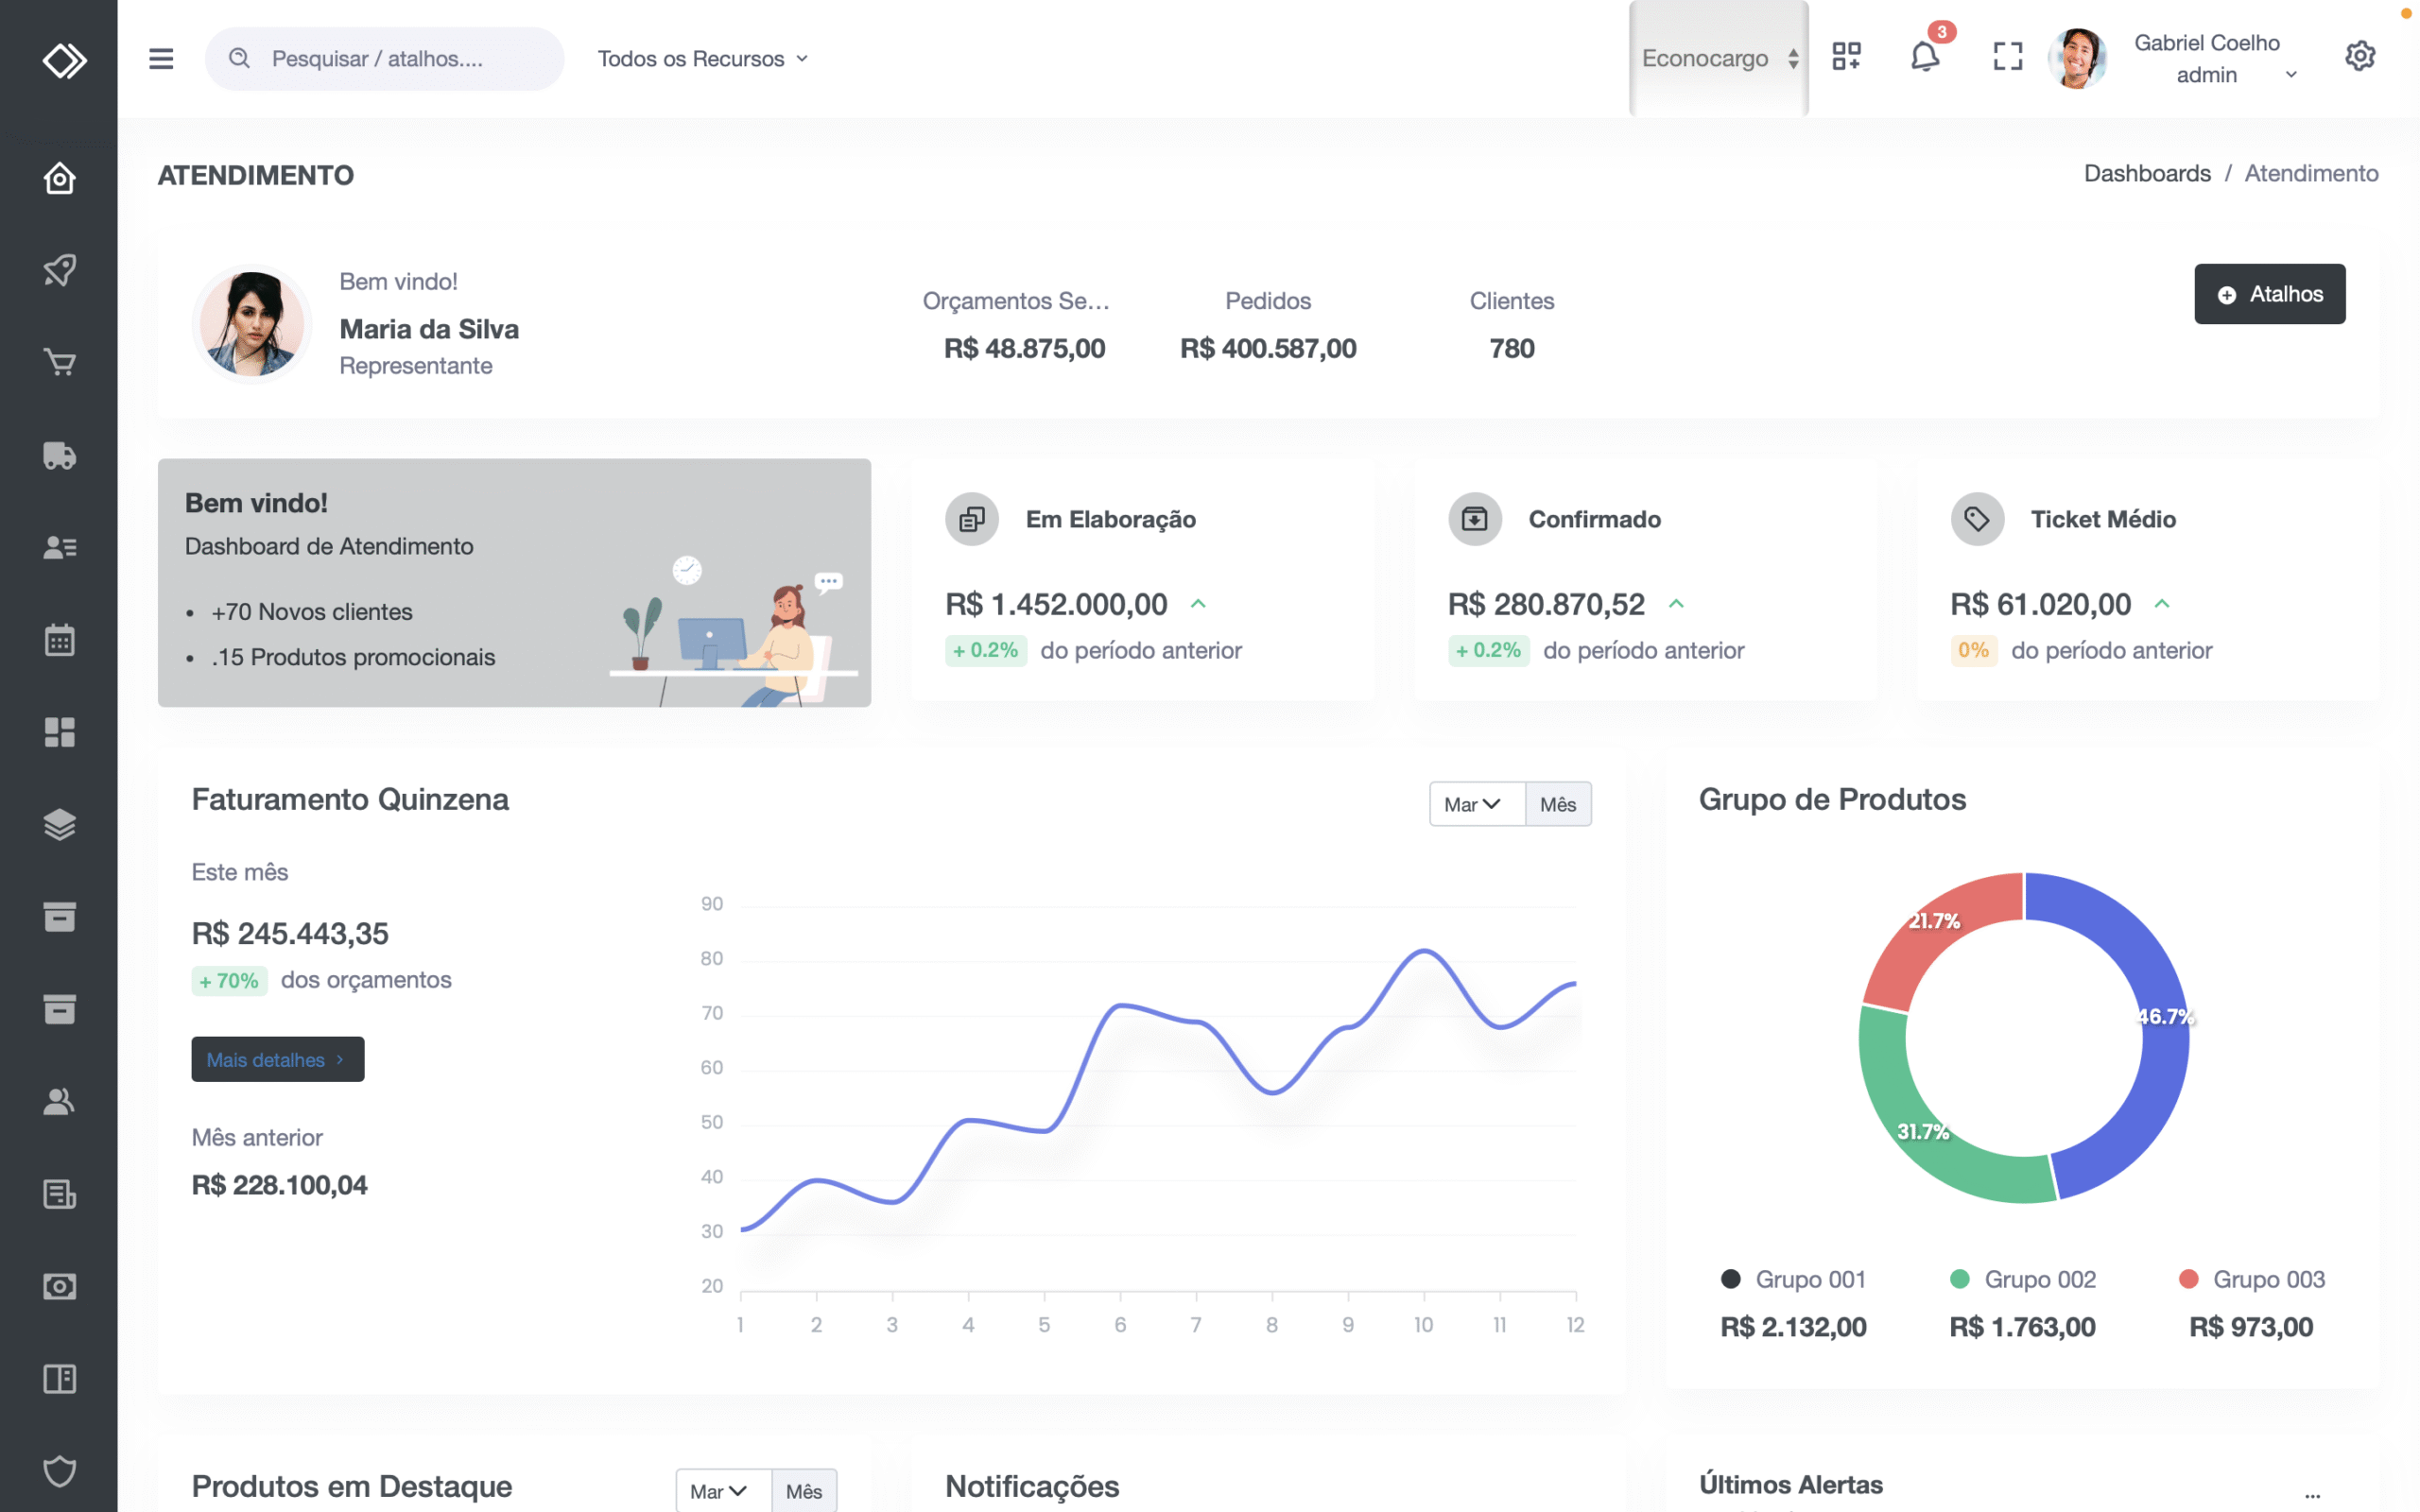Open the notifications bell
The height and width of the screenshot is (1512, 2420).
(1924, 57)
